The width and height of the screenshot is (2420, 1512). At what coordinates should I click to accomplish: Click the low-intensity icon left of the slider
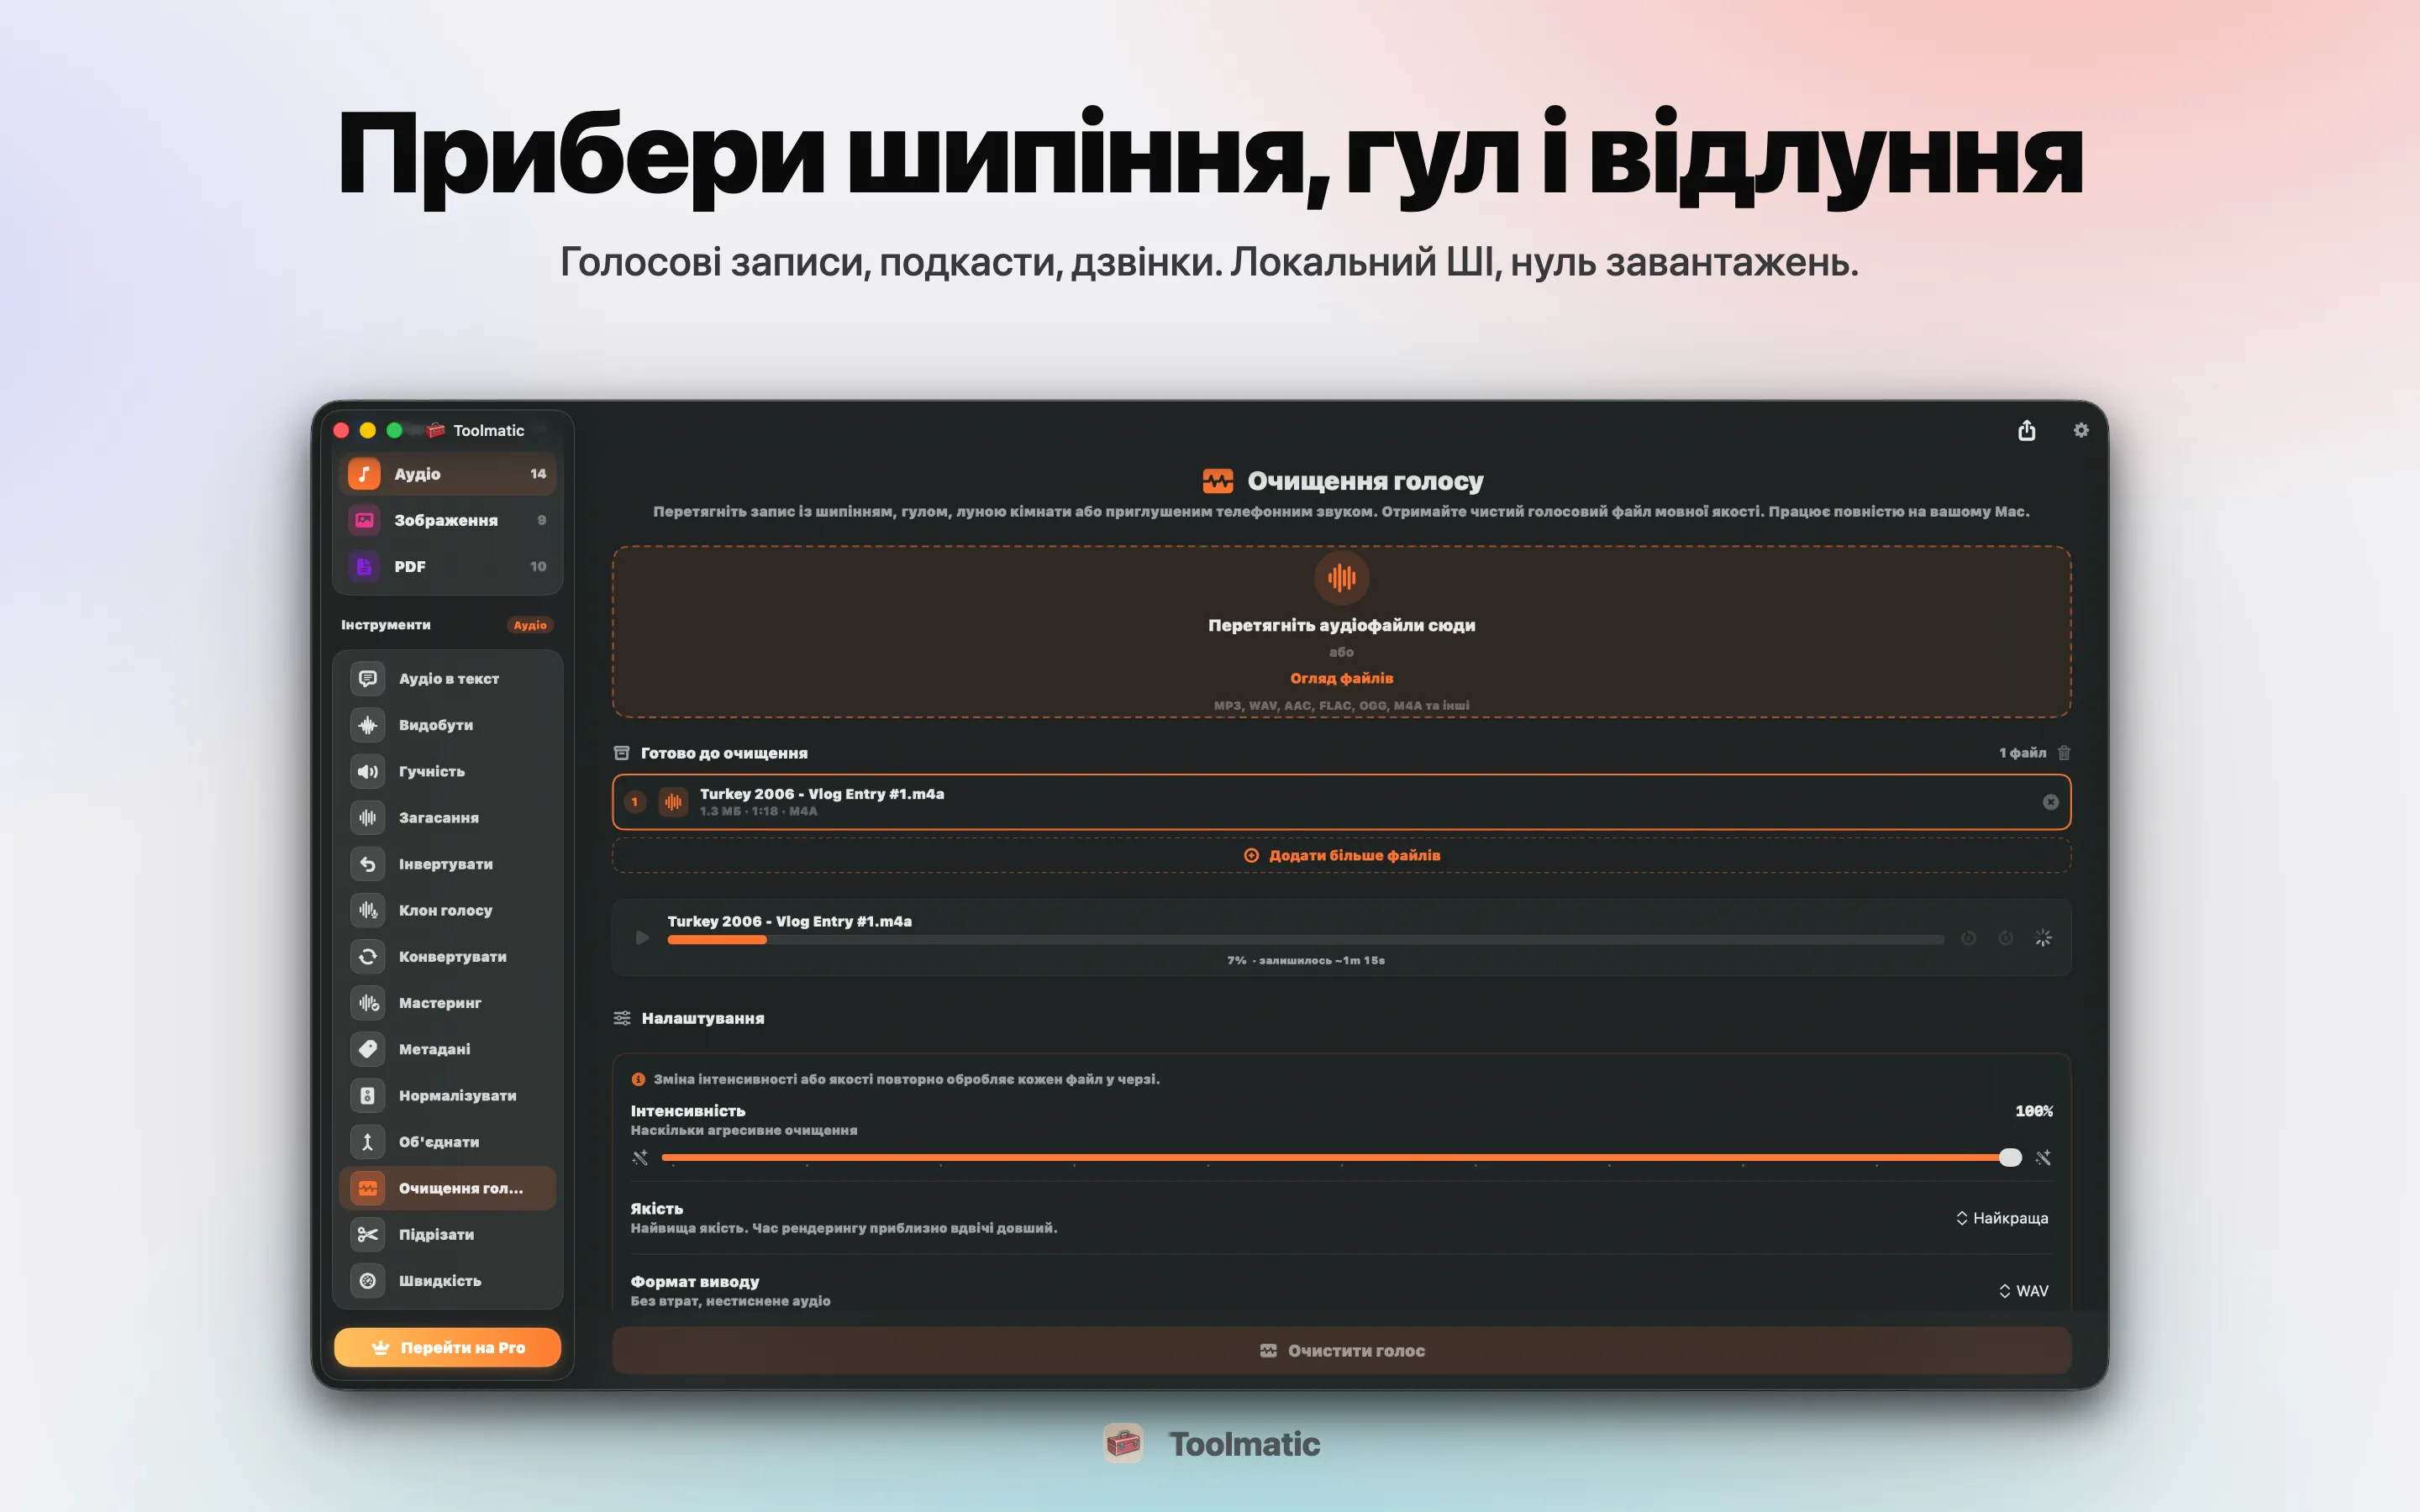(x=640, y=1157)
